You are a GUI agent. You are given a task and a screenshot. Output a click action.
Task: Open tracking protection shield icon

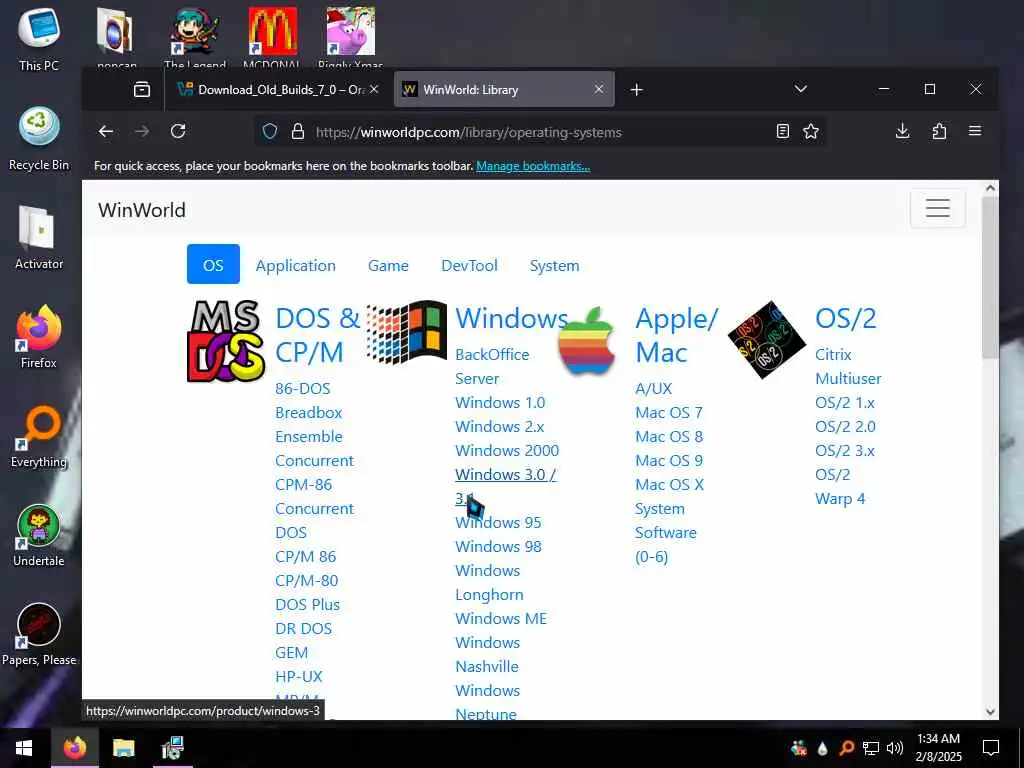click(270, 131)
